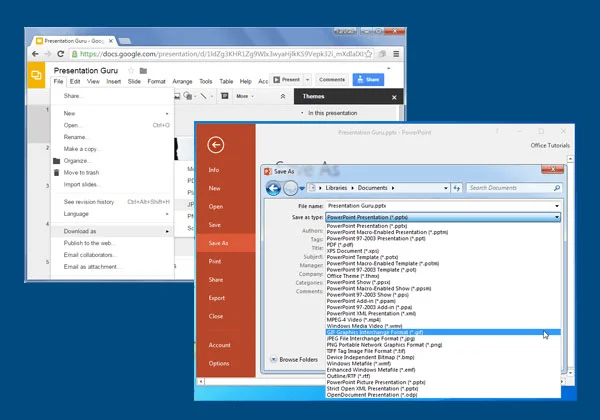The height and width of the screenshot is (420, 600).
Task: Close the Save As dialog
Action: point(553,169)
